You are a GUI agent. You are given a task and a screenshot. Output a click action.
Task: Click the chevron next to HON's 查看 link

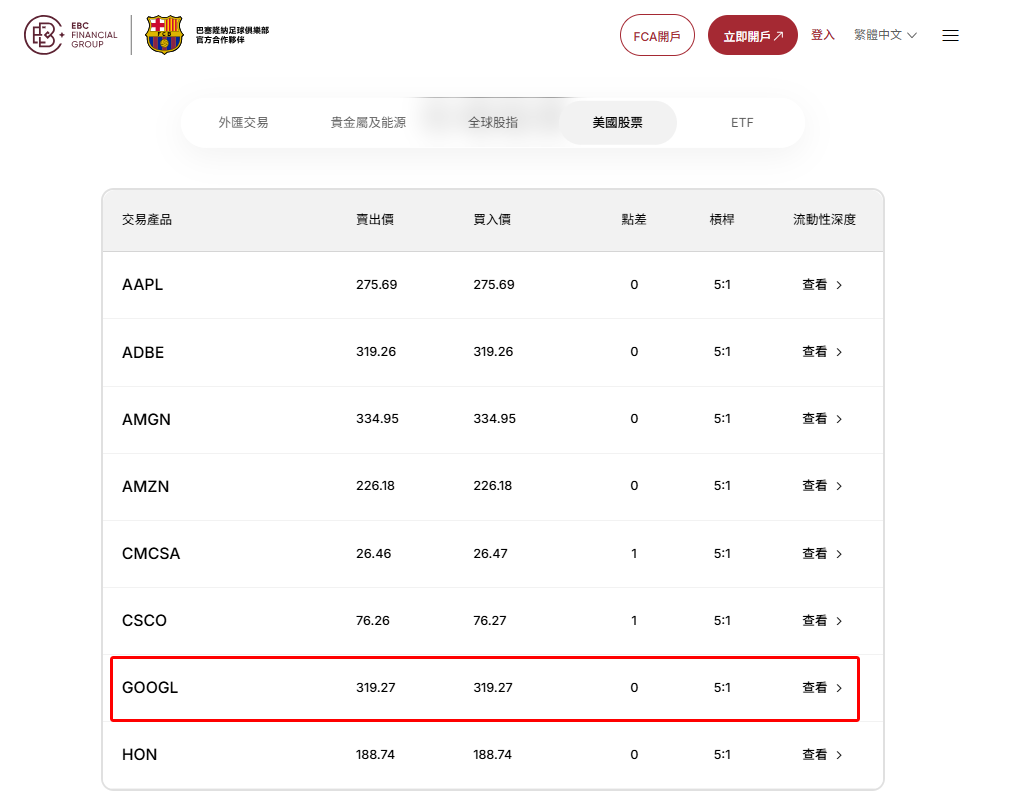coord(839,755)
